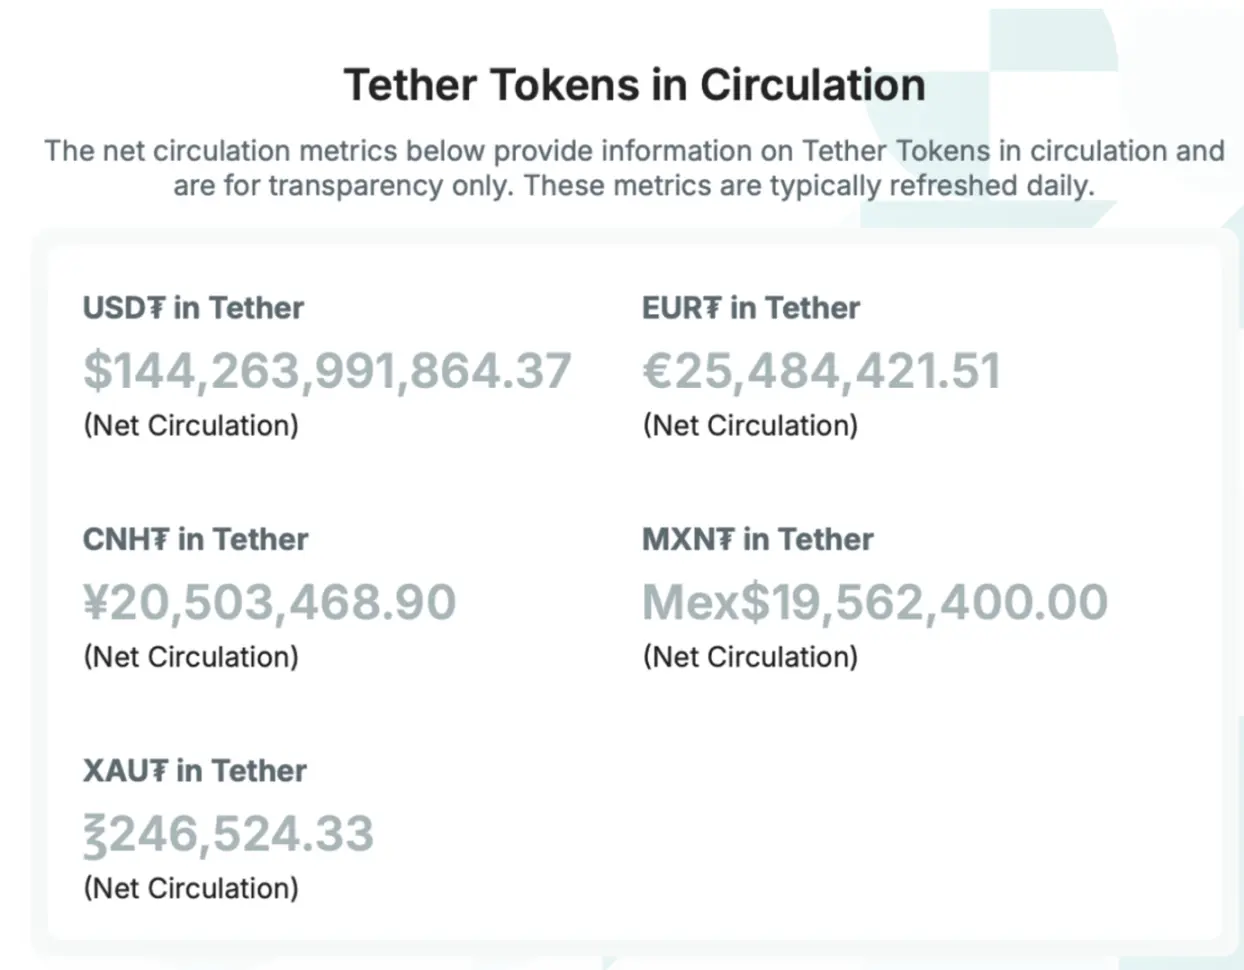1244x970 pixels.
Task: Click the ¥20,503,468.90 circulation value
Action: [x=269, y=602]
